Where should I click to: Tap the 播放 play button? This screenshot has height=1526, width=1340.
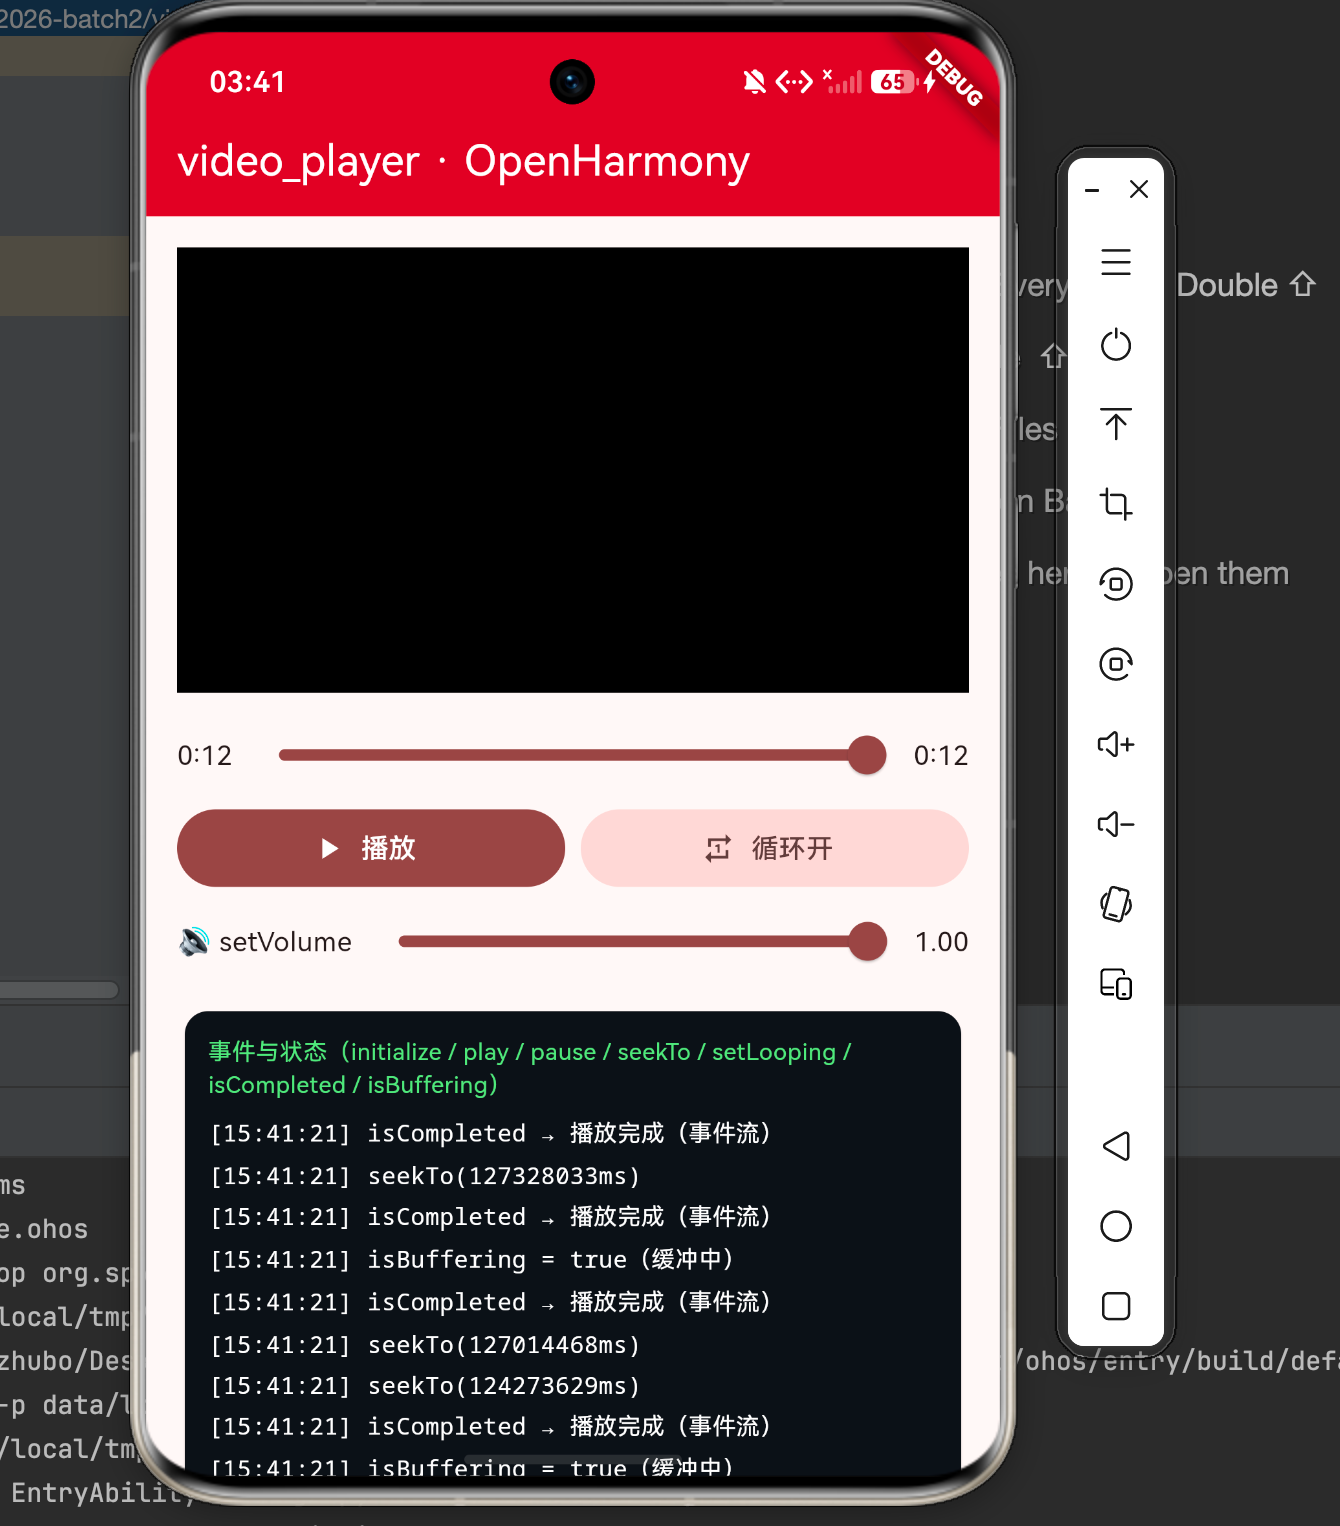pyautogui.click(x=371, y=848)
